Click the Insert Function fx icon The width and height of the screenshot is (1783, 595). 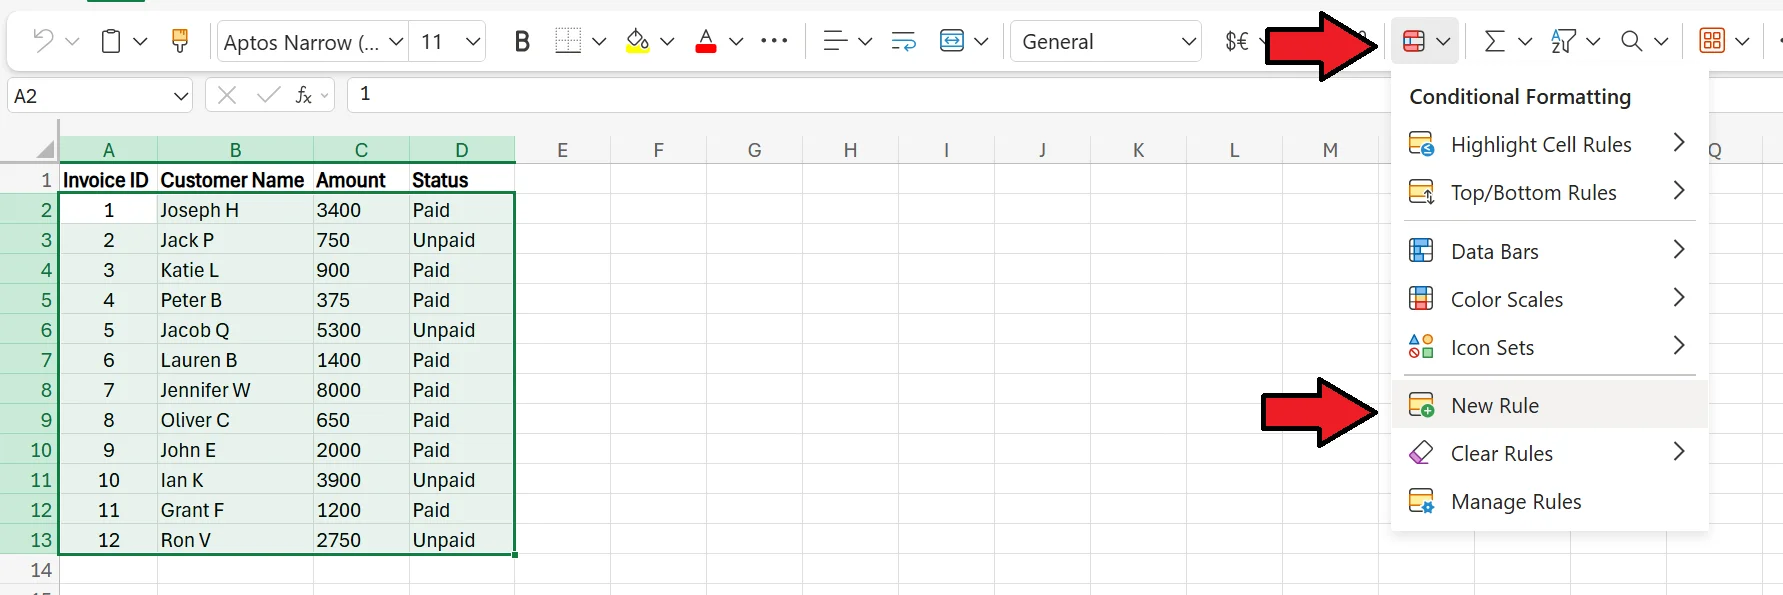pyautogui.click(x=304, y=95)
